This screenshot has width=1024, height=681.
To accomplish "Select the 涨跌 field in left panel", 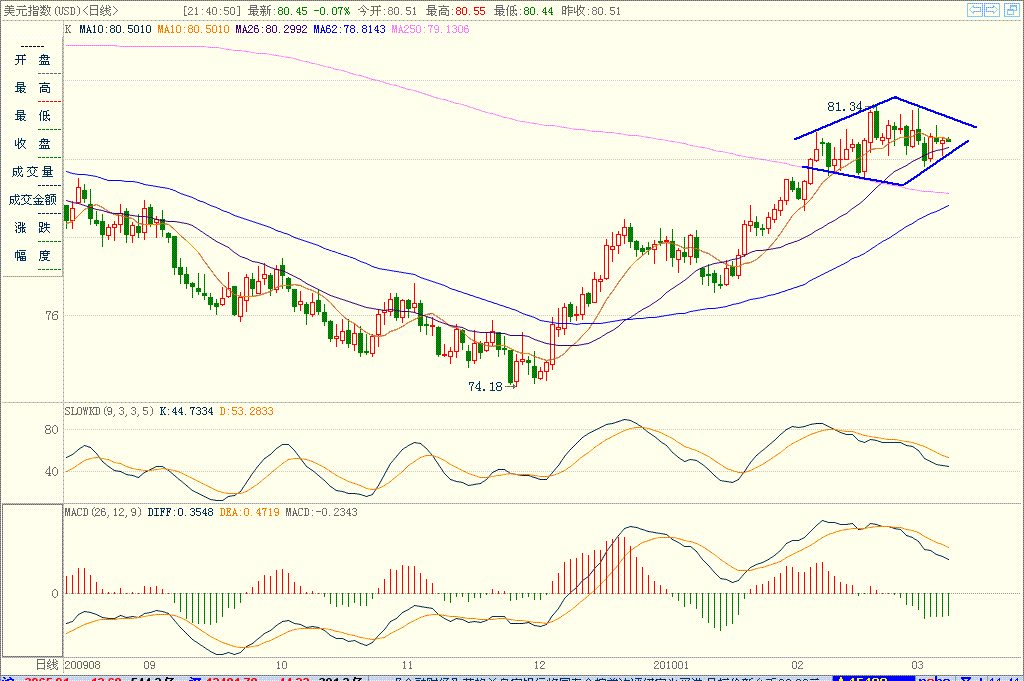I will tap(33, 228).
